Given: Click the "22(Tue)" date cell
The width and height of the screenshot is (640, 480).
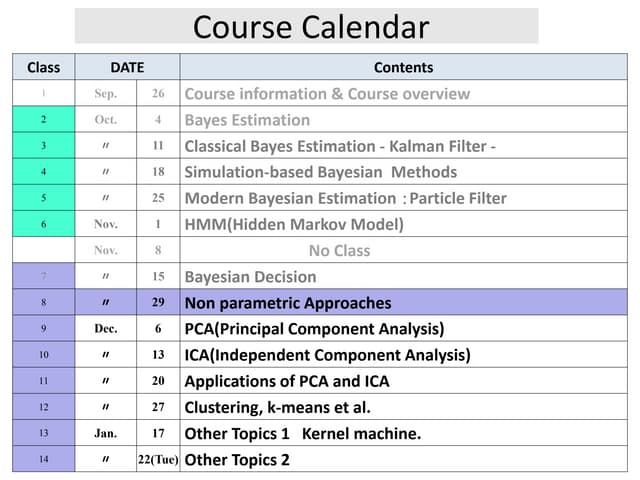Looking at the screenshot, I should 158,460.
